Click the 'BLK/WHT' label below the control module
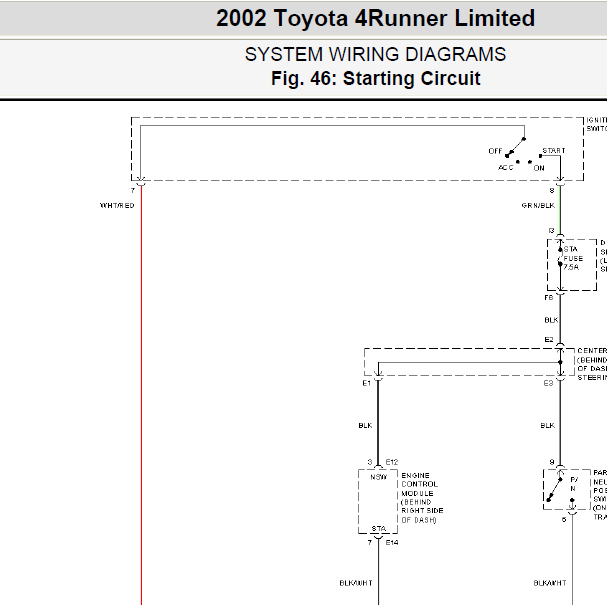This screenshot has height=605, width=607. (356, 583)
